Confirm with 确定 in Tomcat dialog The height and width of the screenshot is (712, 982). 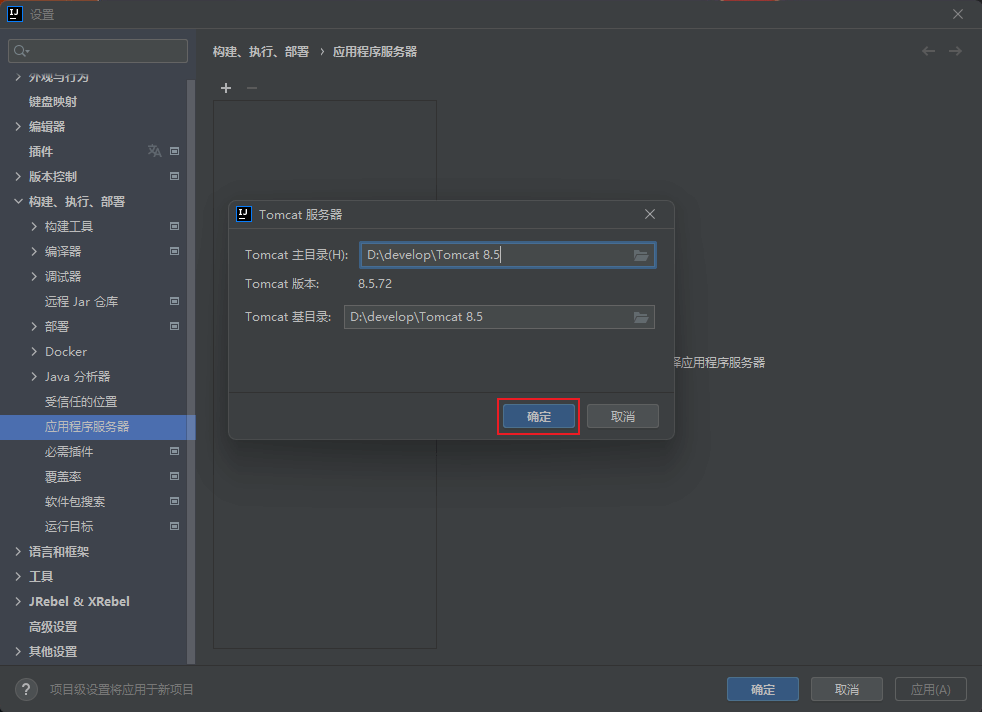point(539,416)
